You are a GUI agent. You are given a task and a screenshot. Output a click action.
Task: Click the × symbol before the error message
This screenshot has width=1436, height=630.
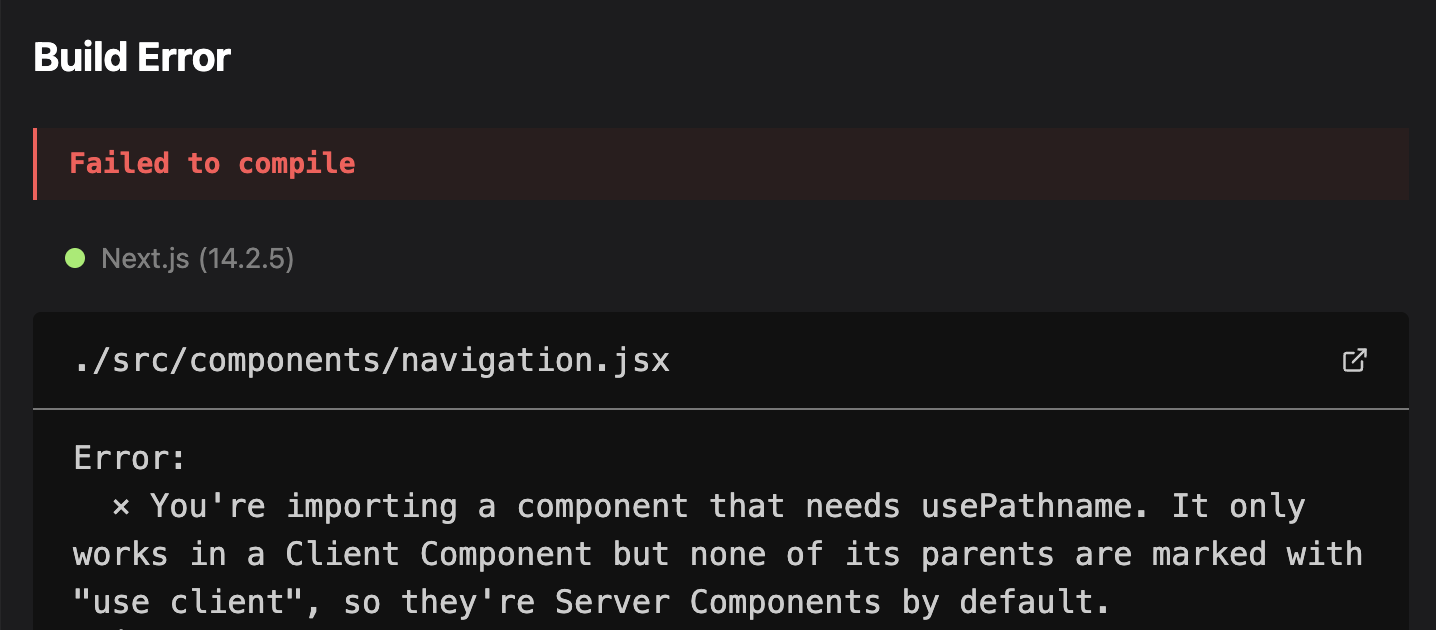[x=121, y=506]
